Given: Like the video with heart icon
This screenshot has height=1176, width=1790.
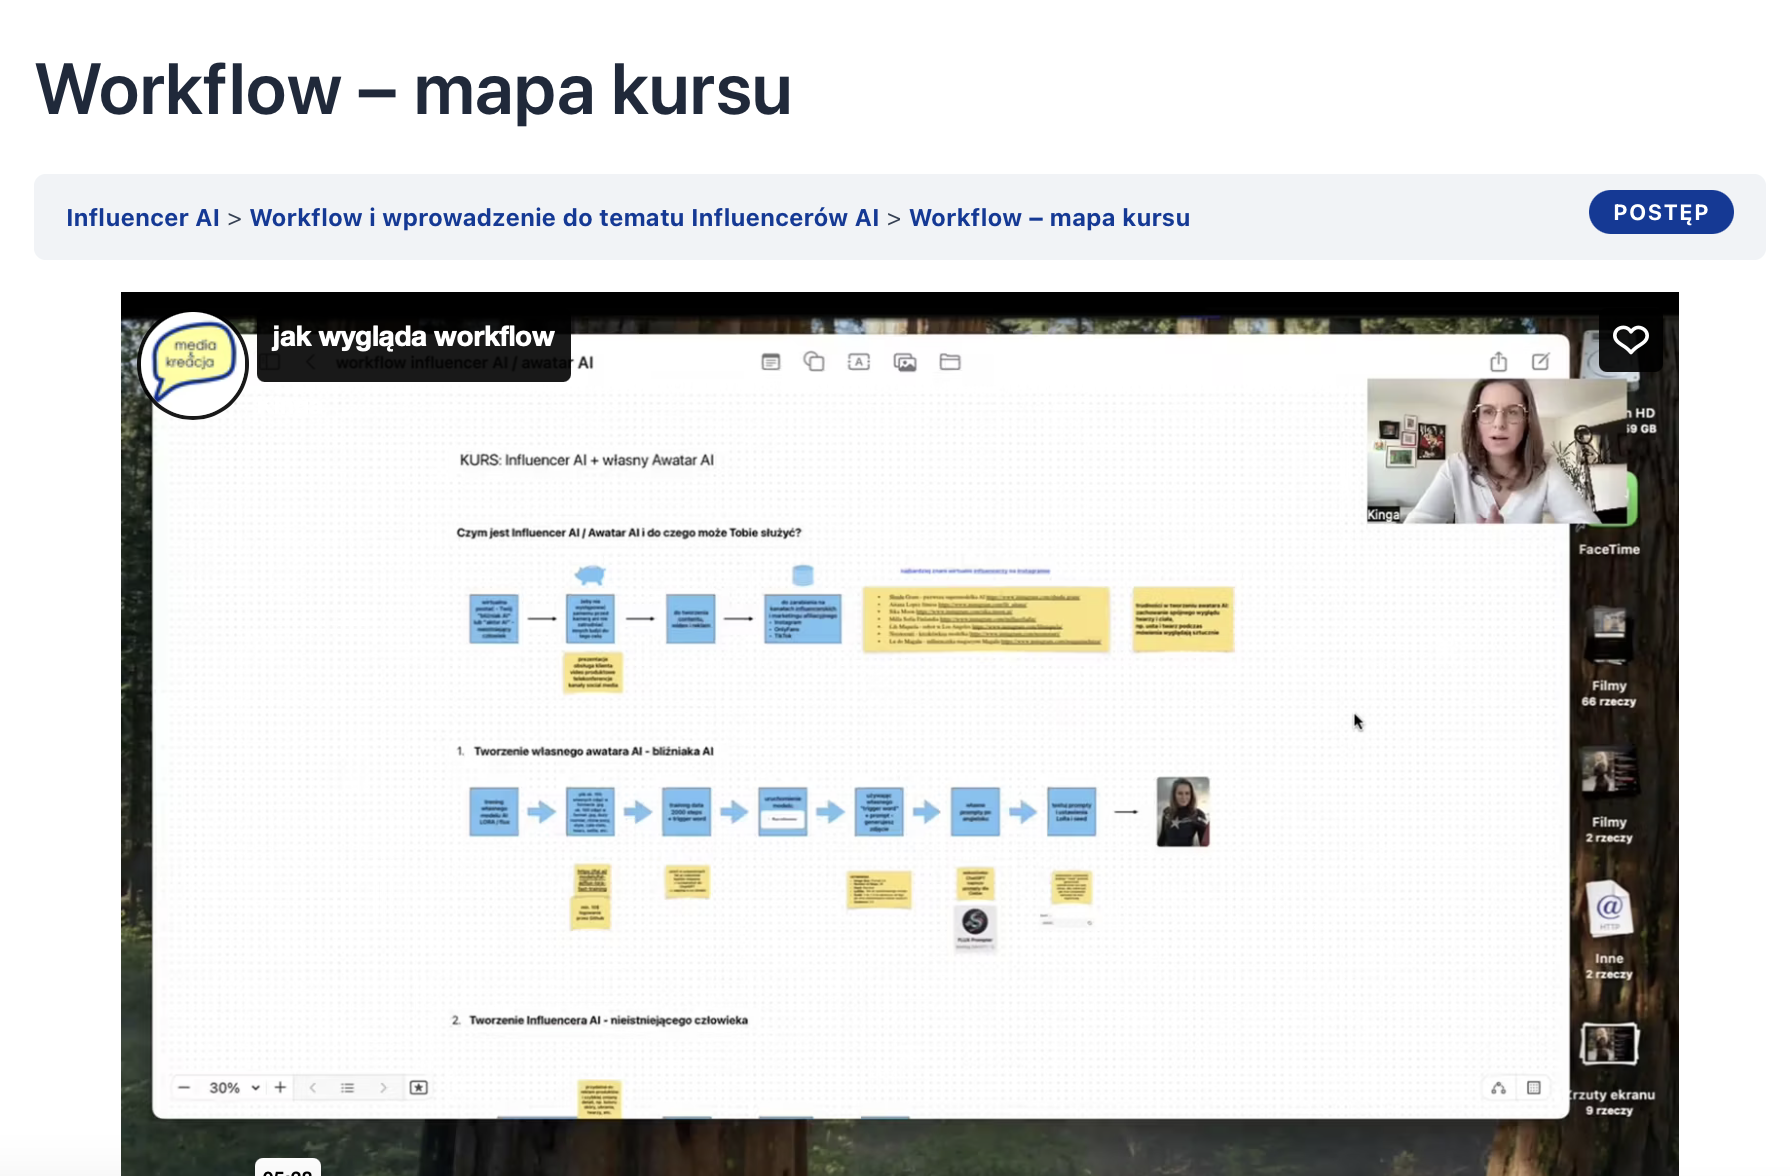Looking at the screenshot, I should pos(1630,340).
